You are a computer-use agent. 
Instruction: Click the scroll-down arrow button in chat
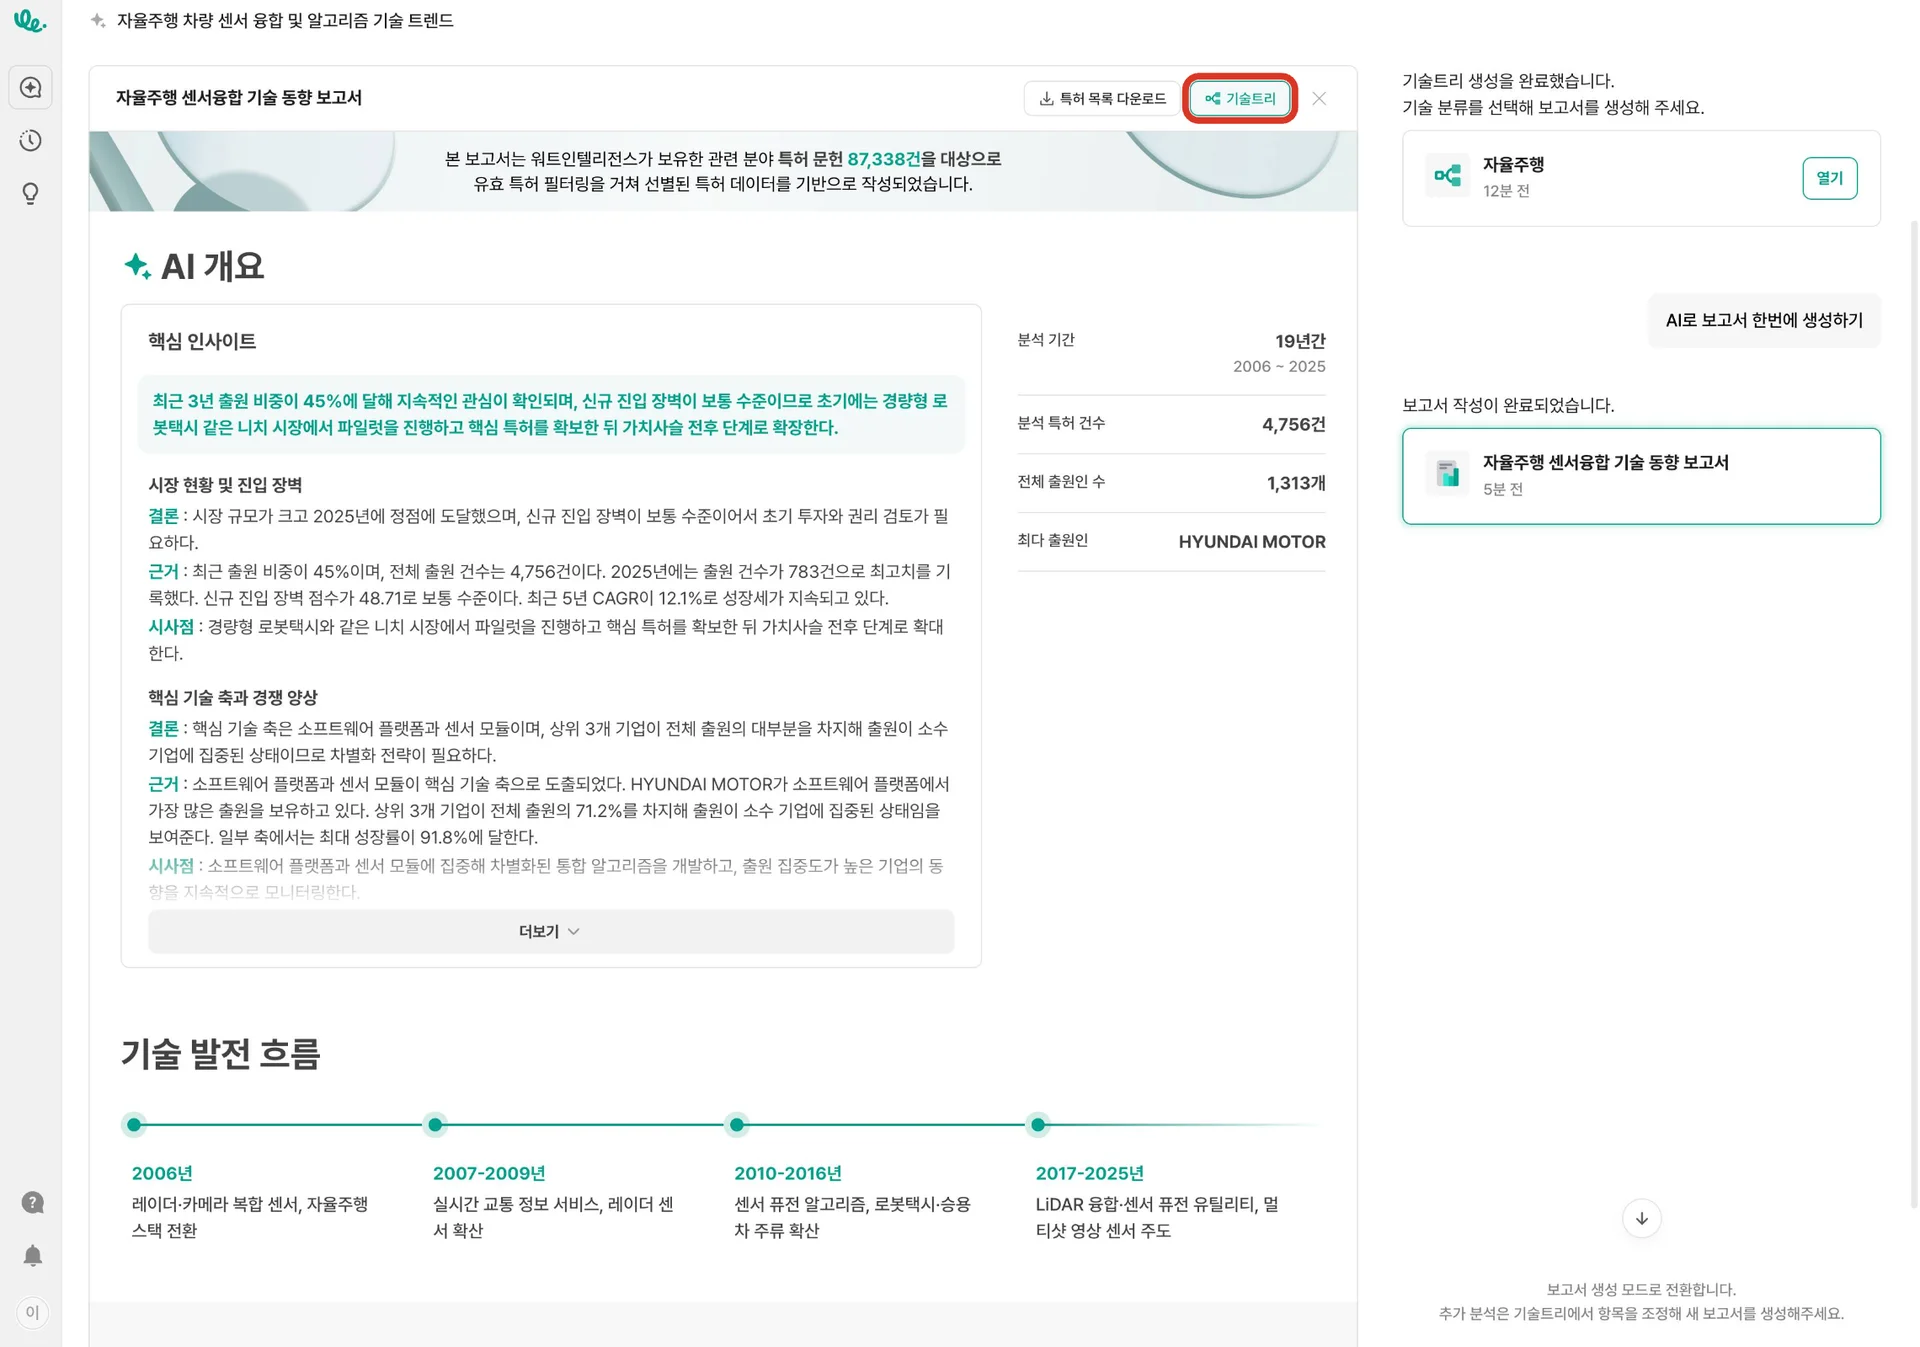[x=1641, y=1218]
